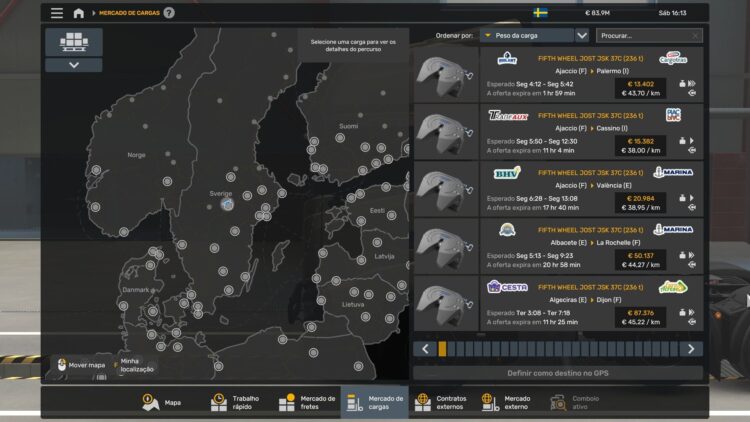Open the Contratos externos tab
The image size is (750, 422).
pos(441,402)
